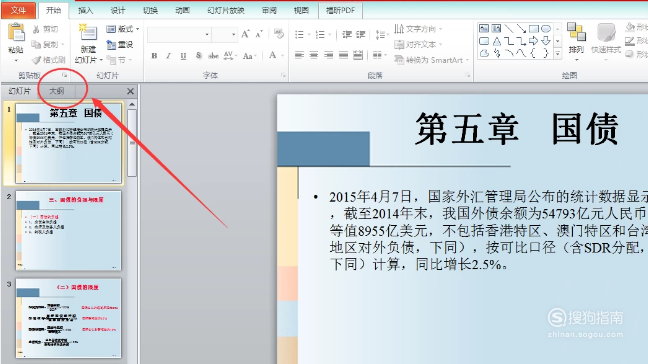Switch to the Slides (幻灯片) pane tab
Image resolution: width=648 pixels, height=364 pixels.
pyautogui.click(x=20, y=91)
